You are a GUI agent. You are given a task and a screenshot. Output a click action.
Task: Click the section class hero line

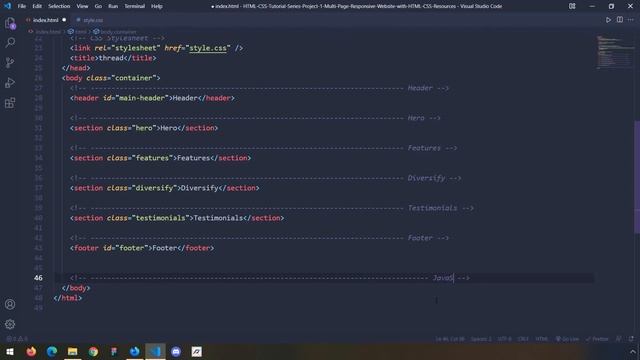pos(144,128)
